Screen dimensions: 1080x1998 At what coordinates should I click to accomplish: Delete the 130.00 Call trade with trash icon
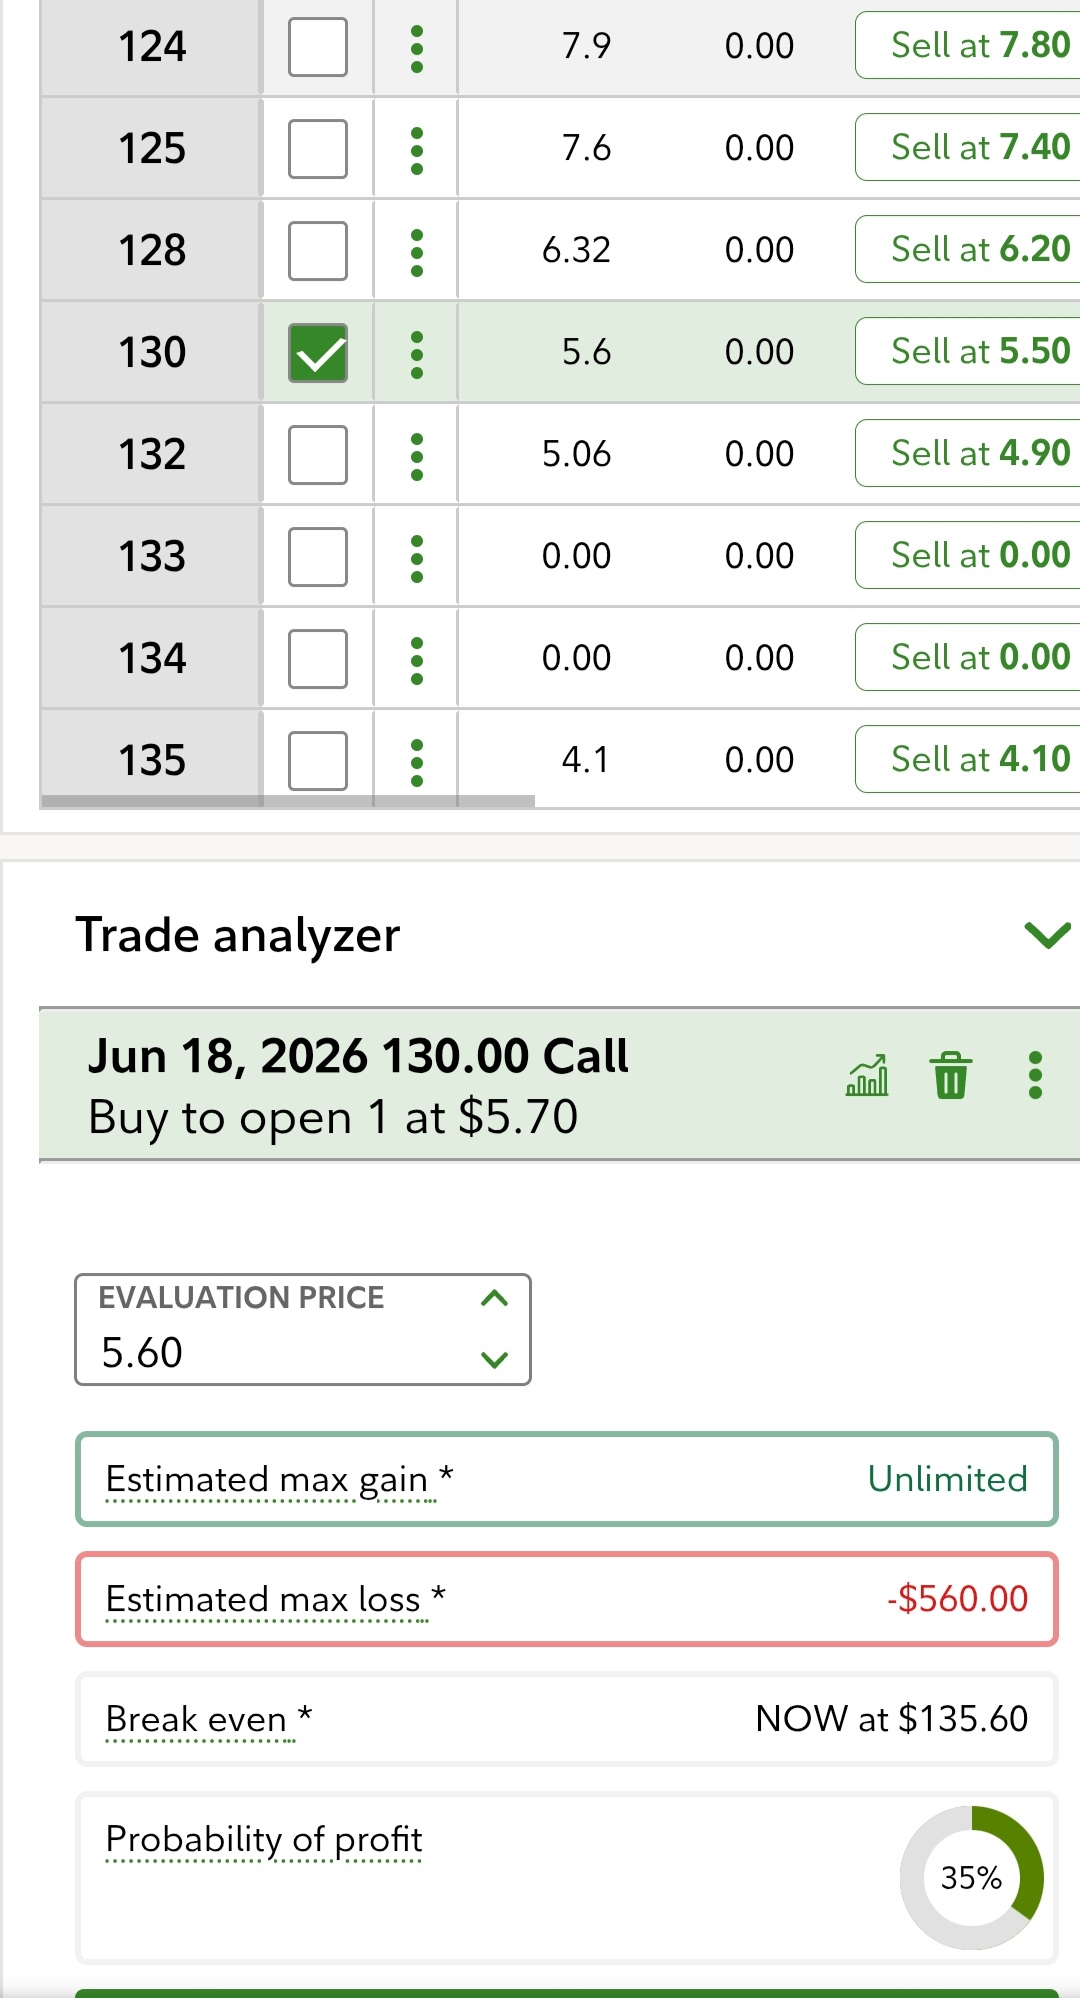click(951, 1076)
